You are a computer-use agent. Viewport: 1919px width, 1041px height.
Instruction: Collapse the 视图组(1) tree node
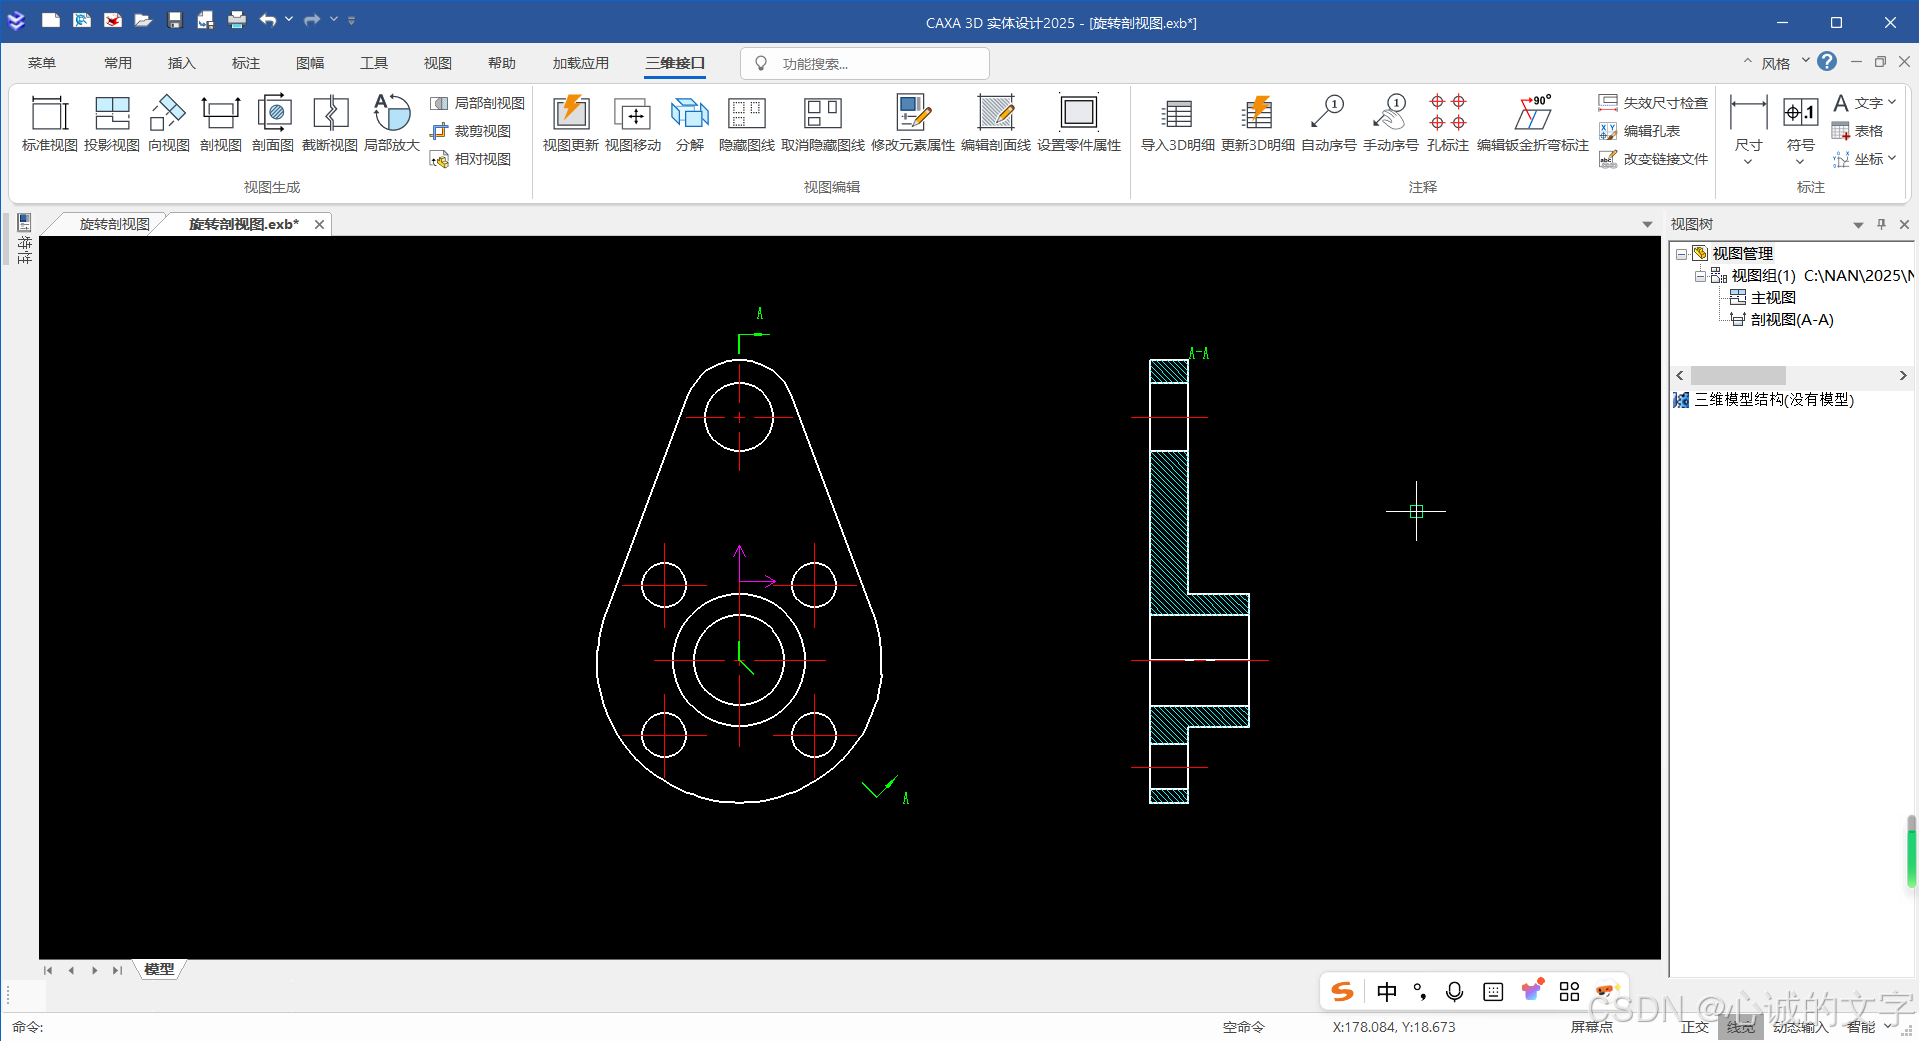click(x=1699, y=276)
